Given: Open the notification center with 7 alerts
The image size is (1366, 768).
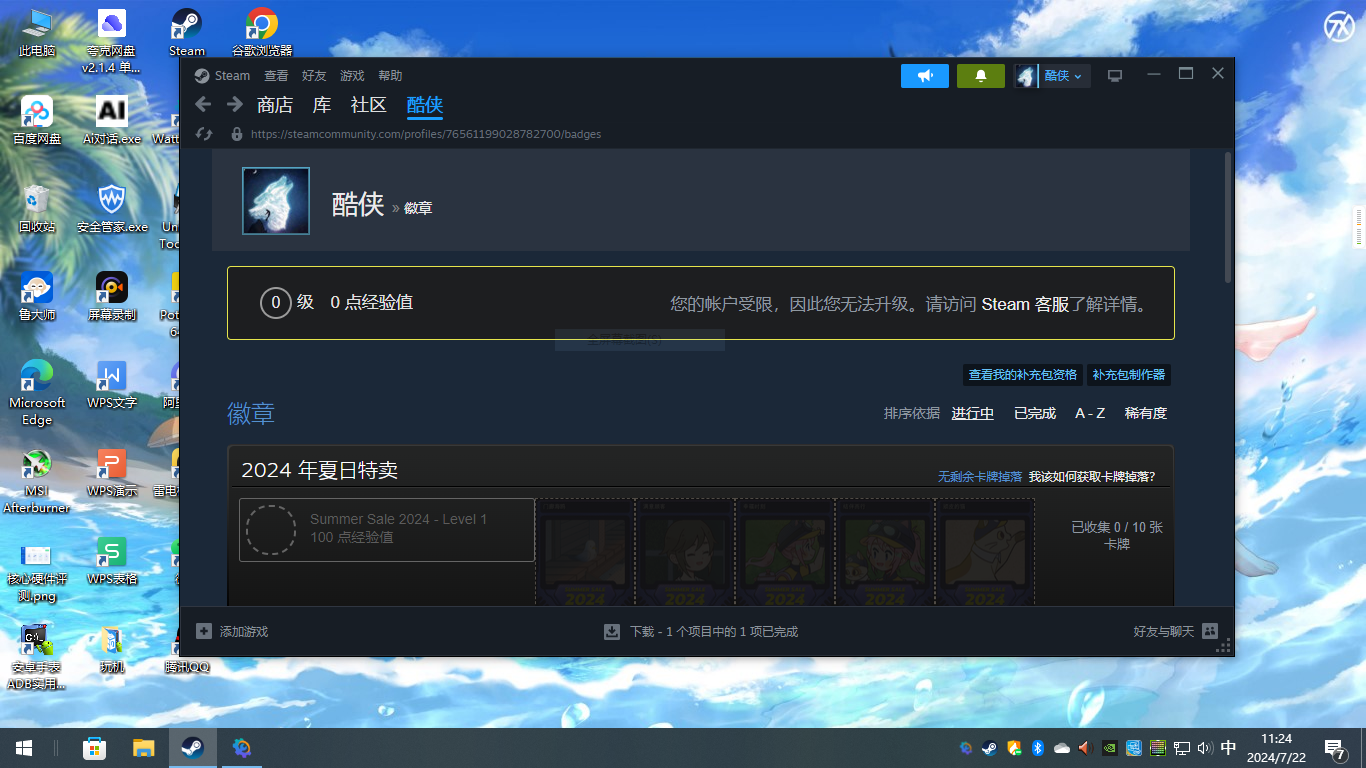Looking at the screenshot, I should pos(1335,748).
